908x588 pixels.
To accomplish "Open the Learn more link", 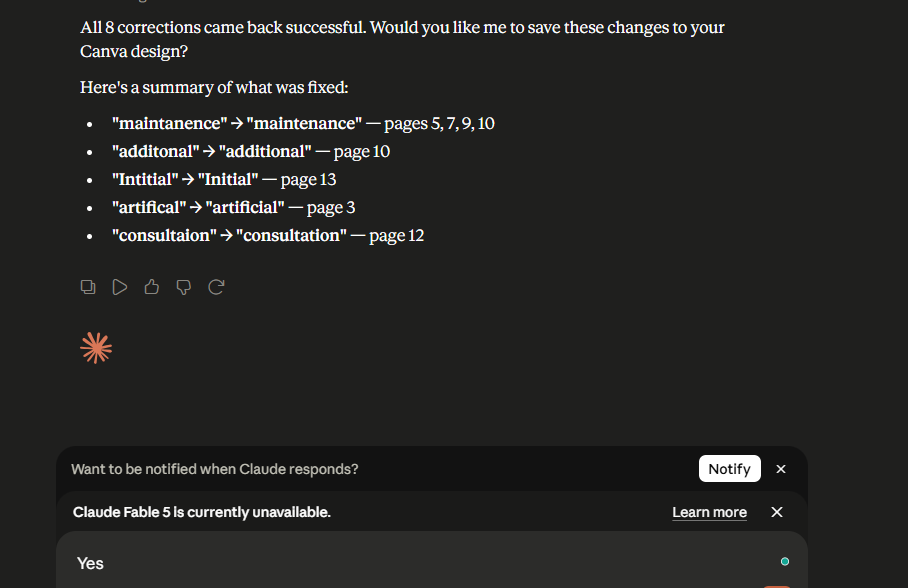I will click(709, 512).
